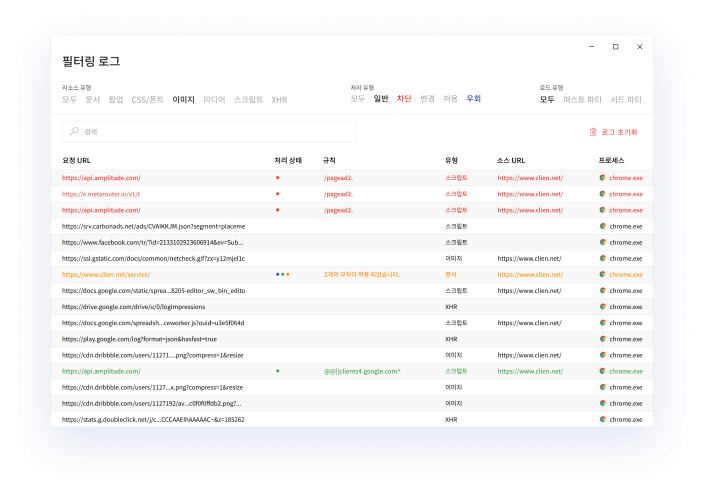This screenshot has height=492, width=704.
Task: Select the play.google.com/log request URL
Action: click(139, 339)
